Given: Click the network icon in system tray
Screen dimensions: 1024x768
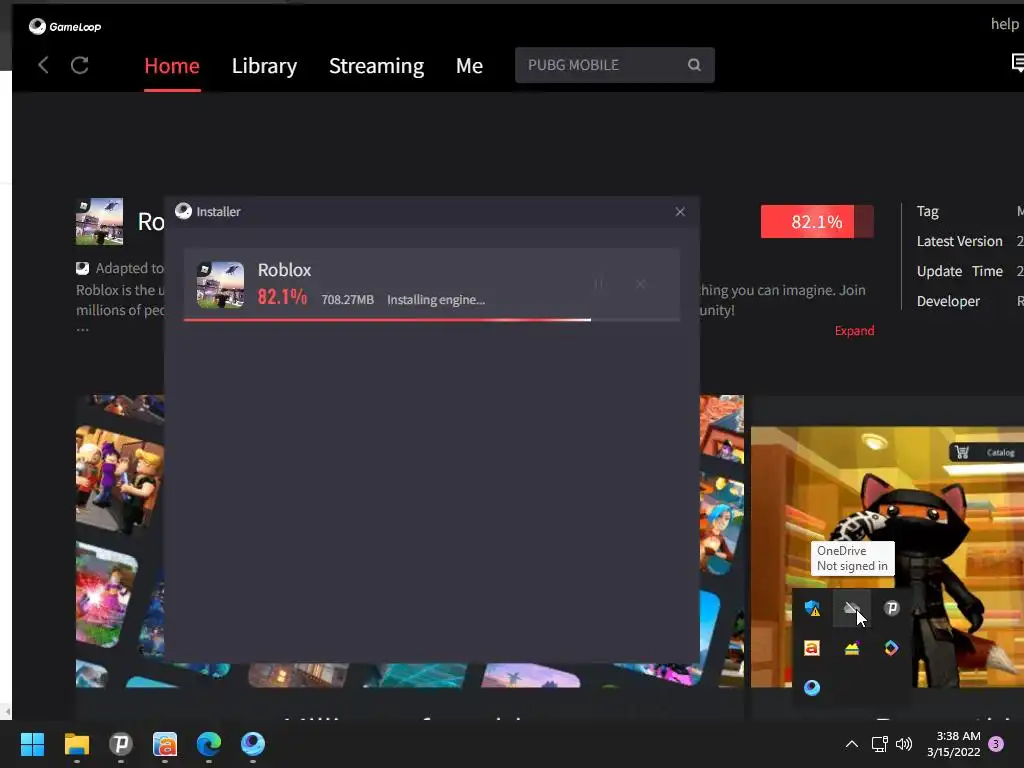Looking at the screenshot, I should click(879, 744).
